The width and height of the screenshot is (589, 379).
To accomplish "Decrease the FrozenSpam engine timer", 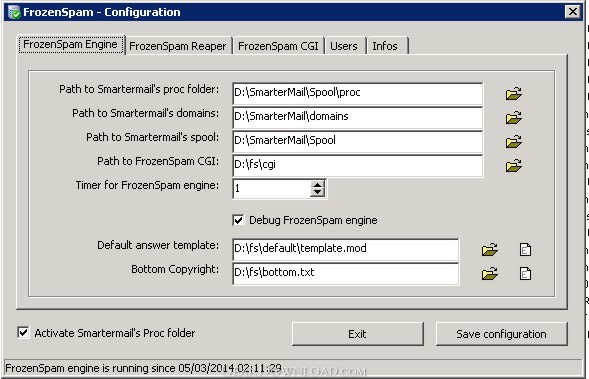I will point(317,192).
